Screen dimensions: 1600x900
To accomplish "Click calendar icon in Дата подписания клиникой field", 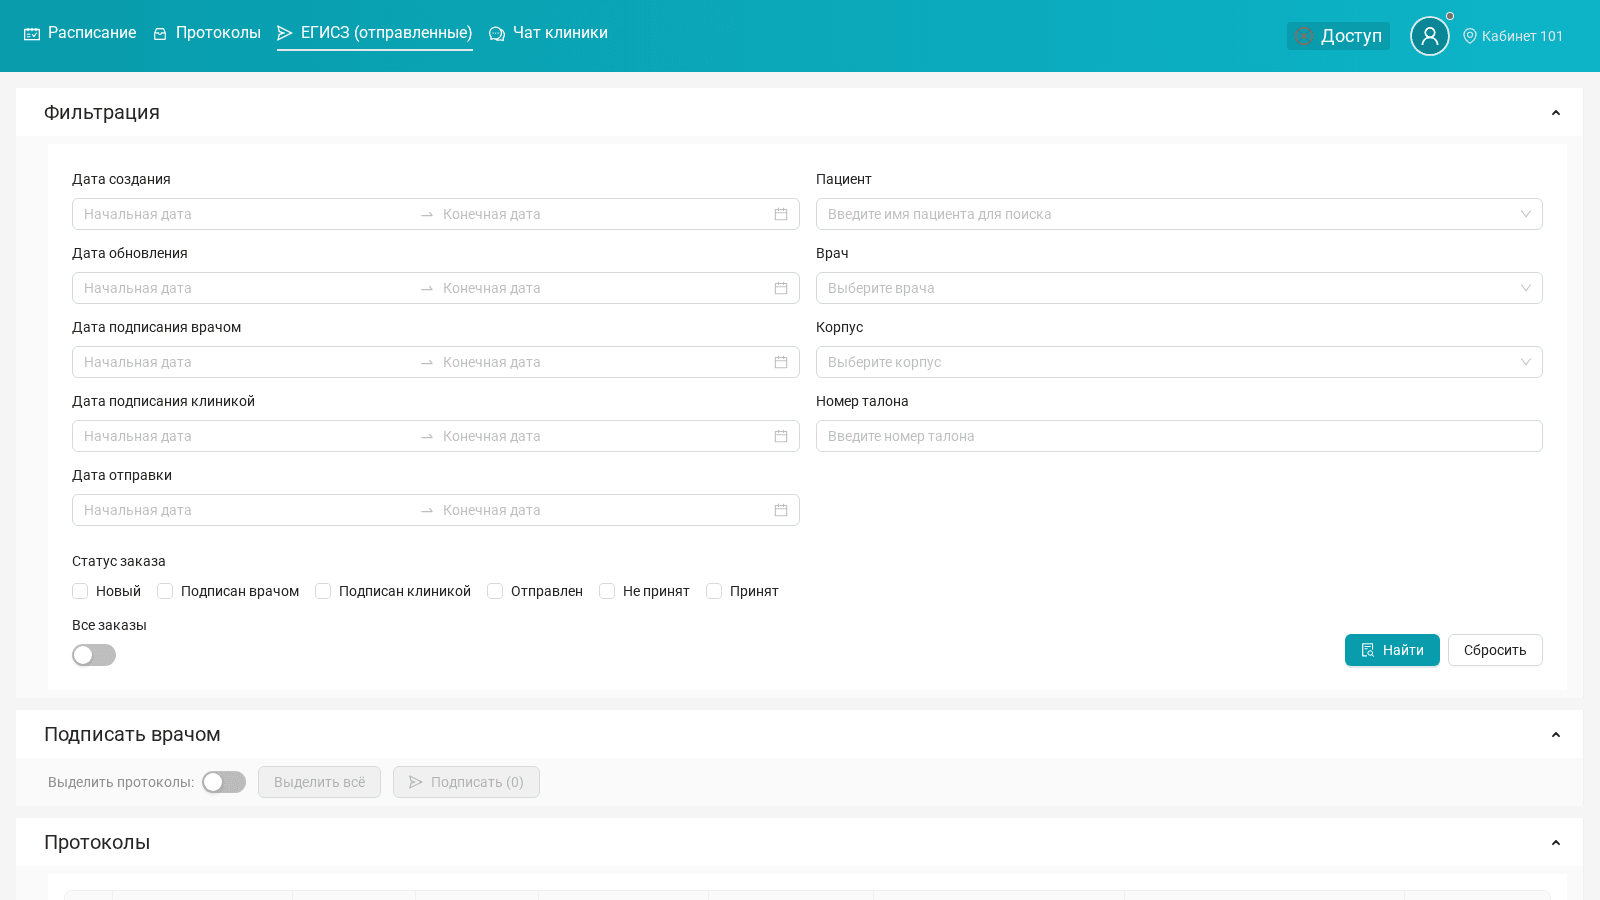I will coord(781,436).
